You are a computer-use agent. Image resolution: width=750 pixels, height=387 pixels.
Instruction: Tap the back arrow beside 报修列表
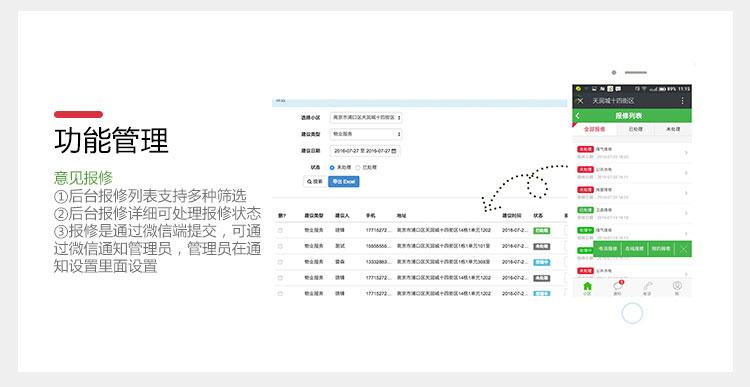point(577,116)
